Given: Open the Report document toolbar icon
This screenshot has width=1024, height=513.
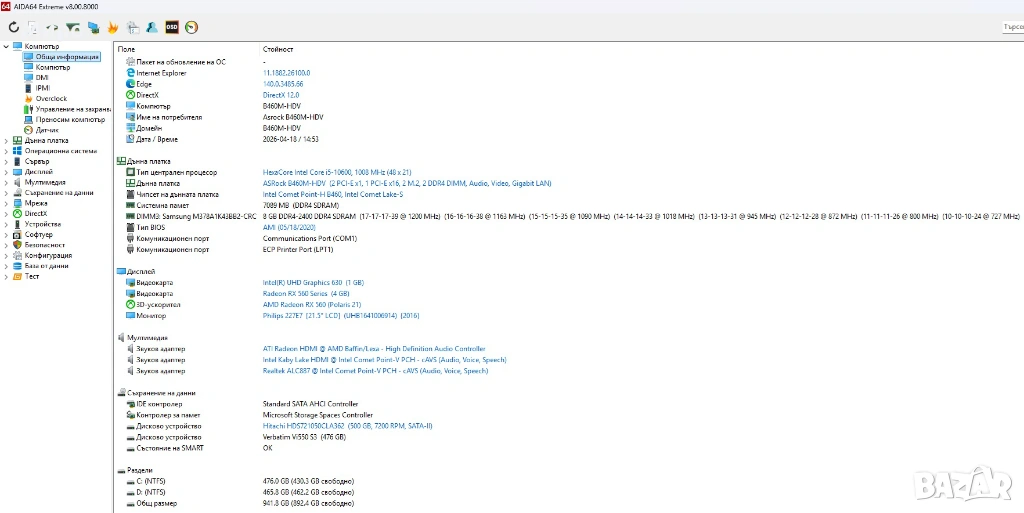Looking at the screenshot, I should point(33,27).
